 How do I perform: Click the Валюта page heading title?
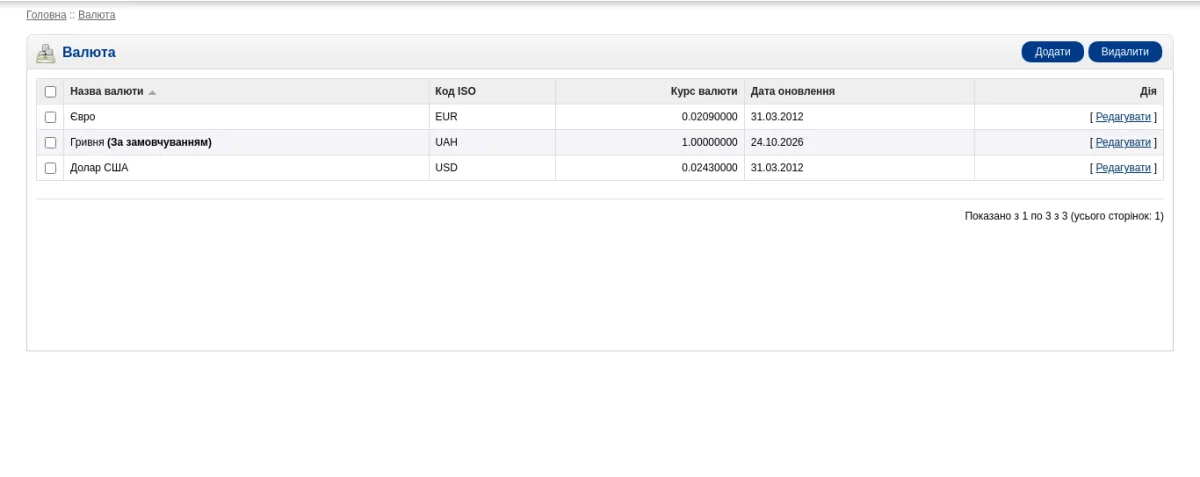89,52
